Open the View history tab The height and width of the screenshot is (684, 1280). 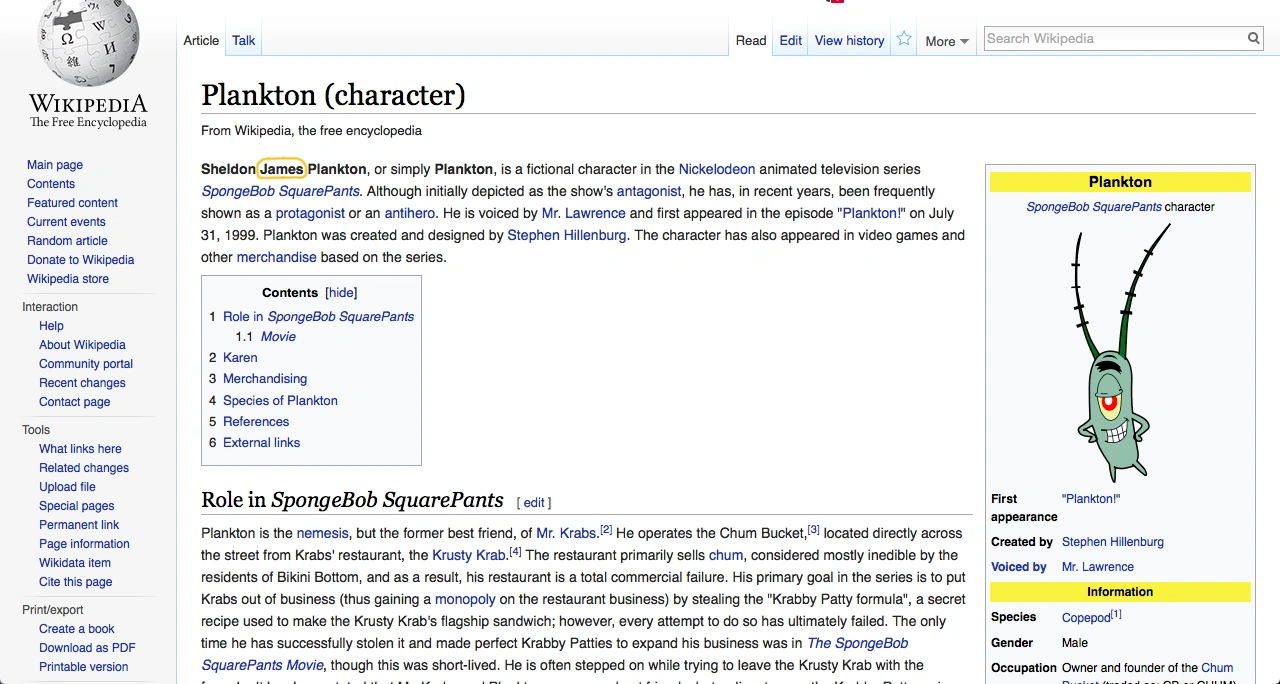coord(849,41)
